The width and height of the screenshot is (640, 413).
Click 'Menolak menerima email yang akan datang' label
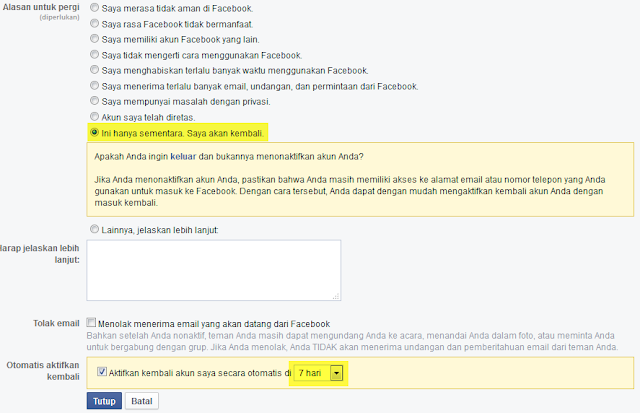214,324
